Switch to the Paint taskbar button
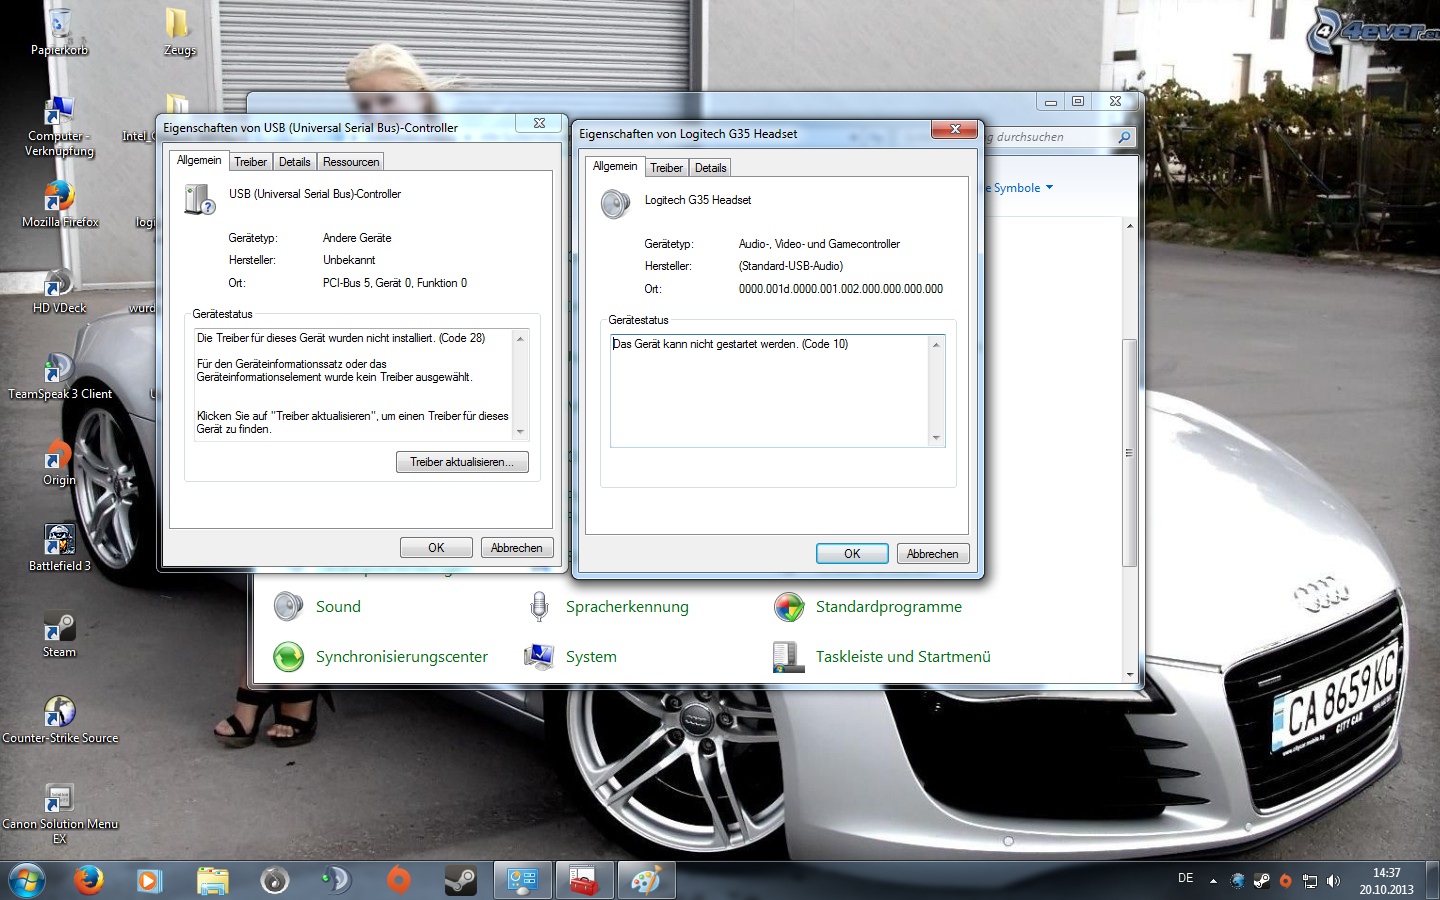This screenshot has width=1440, height=900. (646, 880)
